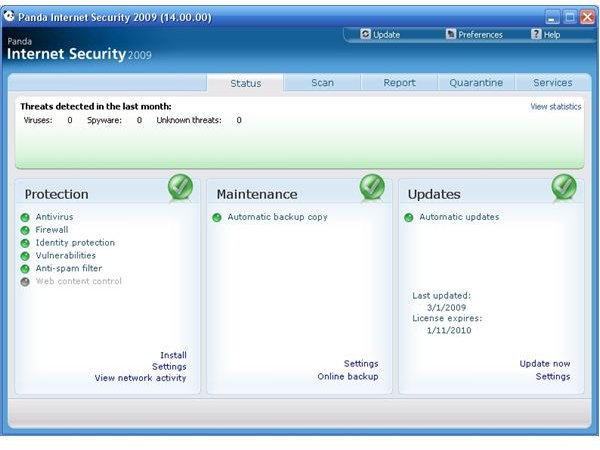
Task: Click the Protection green checkmark icon
Action: pos(180,187)
